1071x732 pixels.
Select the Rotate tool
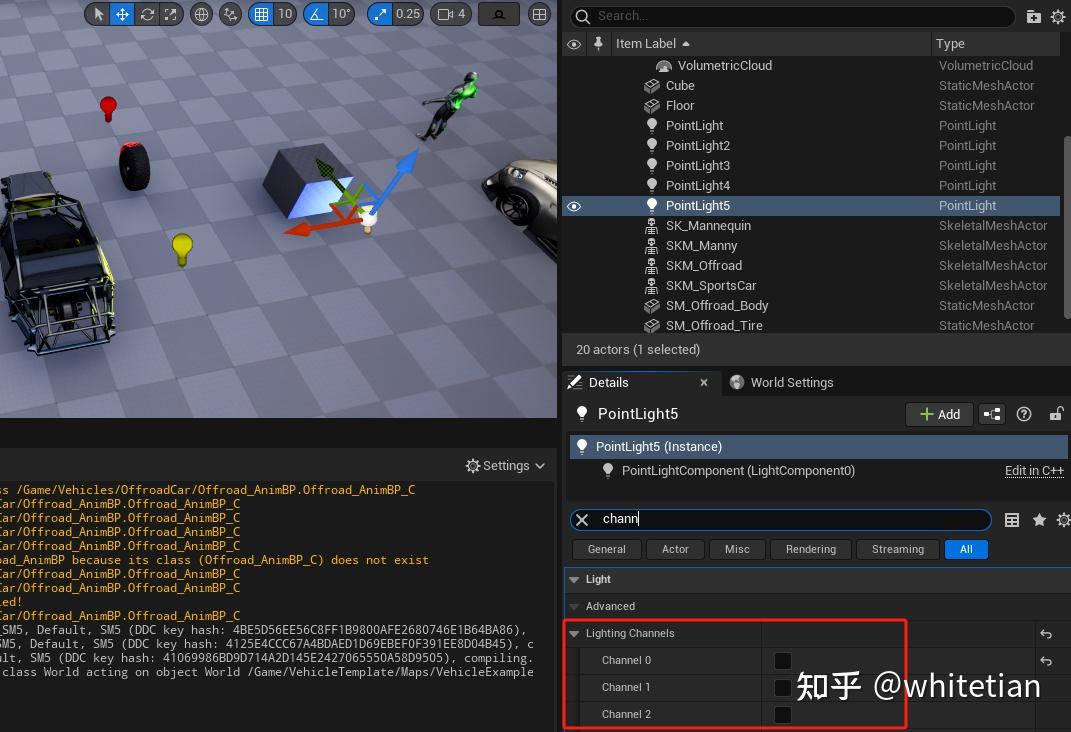[x=146, y=14]
